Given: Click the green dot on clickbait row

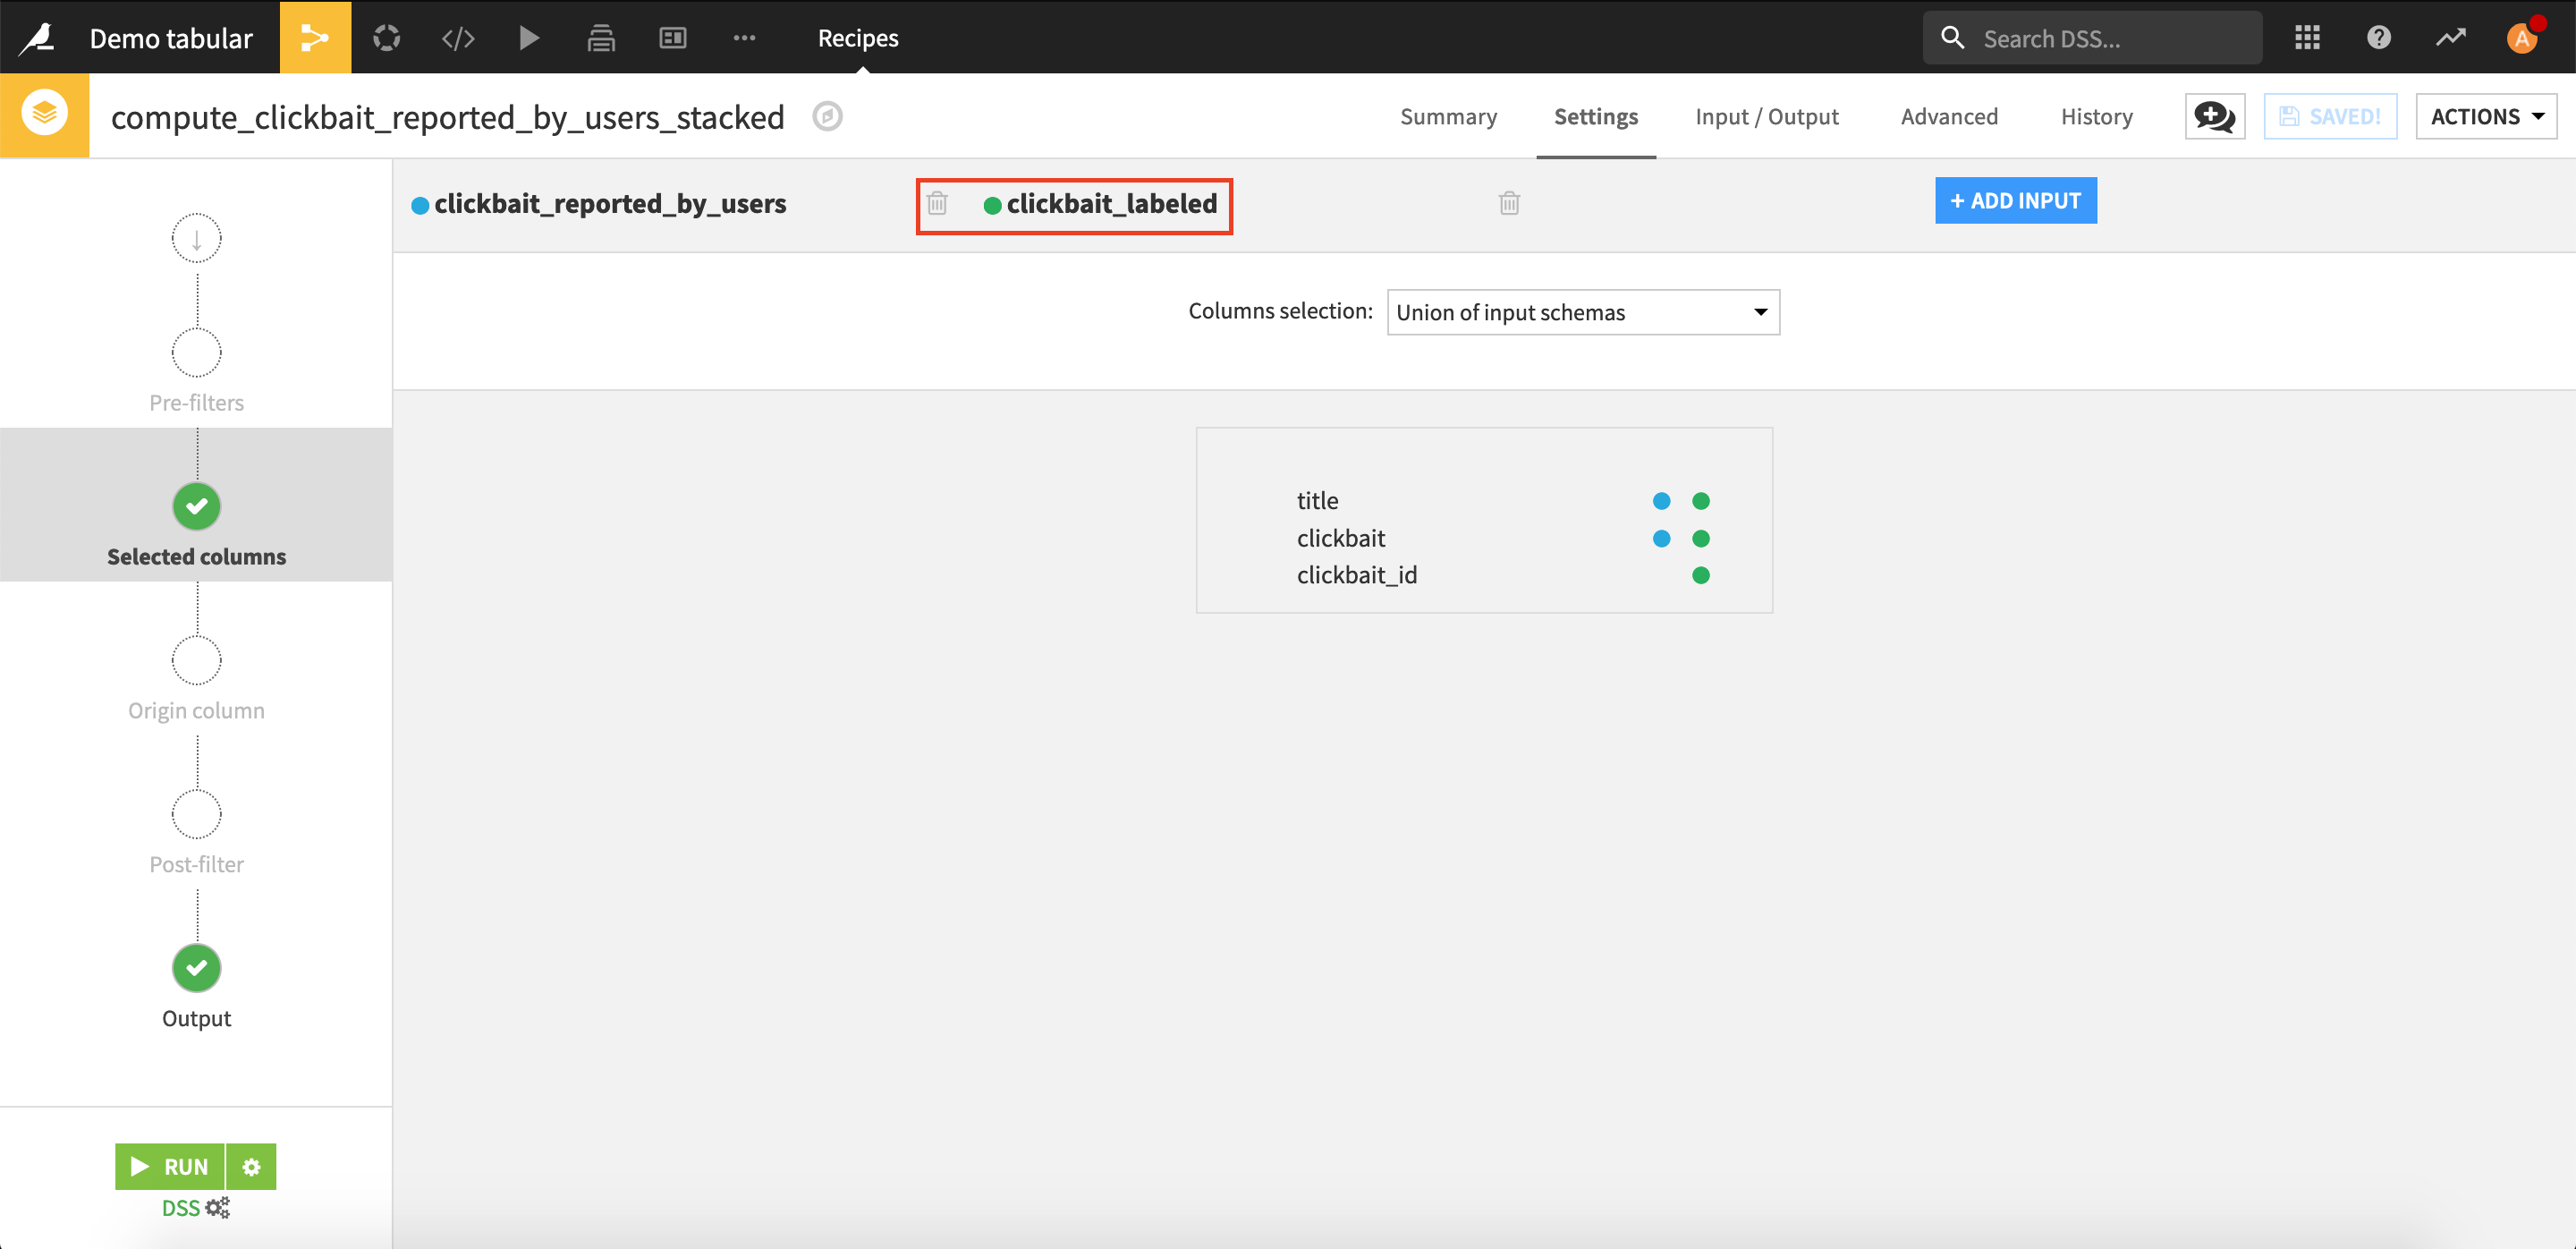Looking at the screenshot, I should 1700,538.
